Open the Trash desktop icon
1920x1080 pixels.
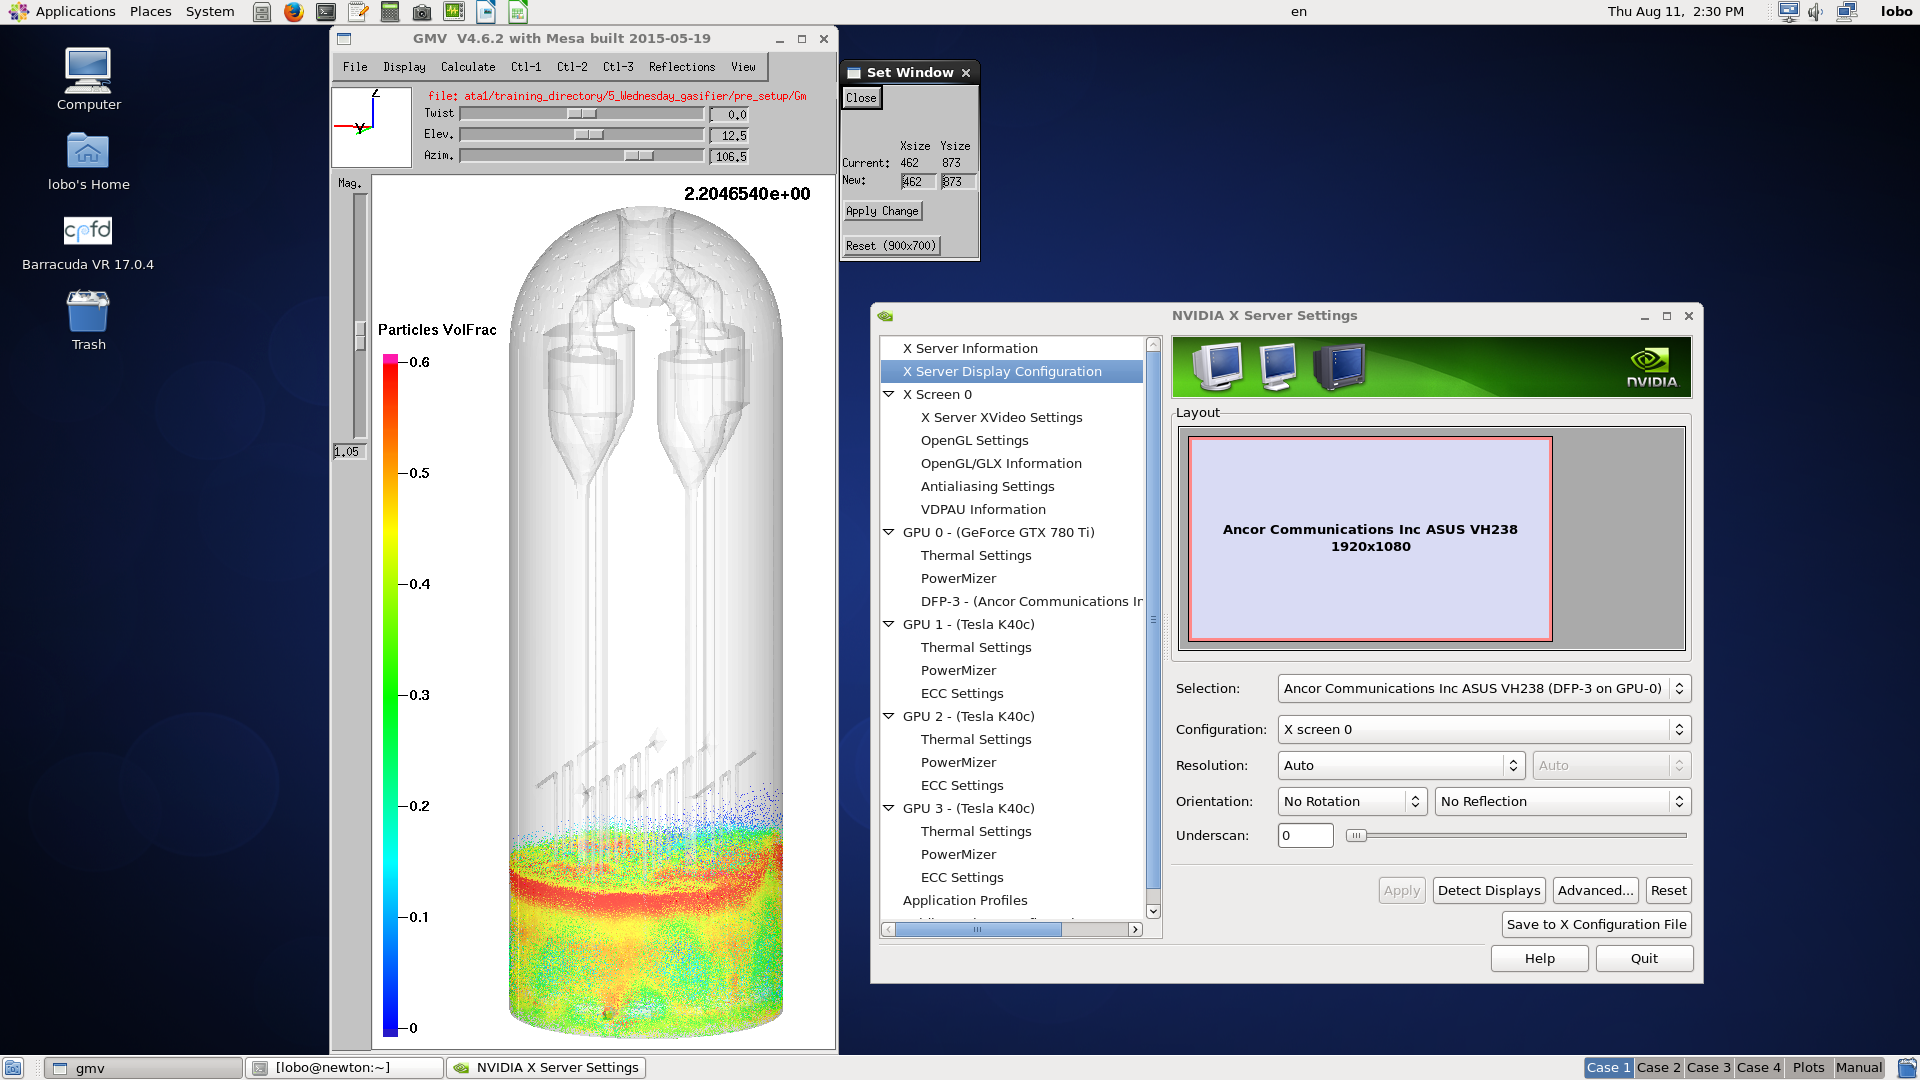click(x=88, y=312)
